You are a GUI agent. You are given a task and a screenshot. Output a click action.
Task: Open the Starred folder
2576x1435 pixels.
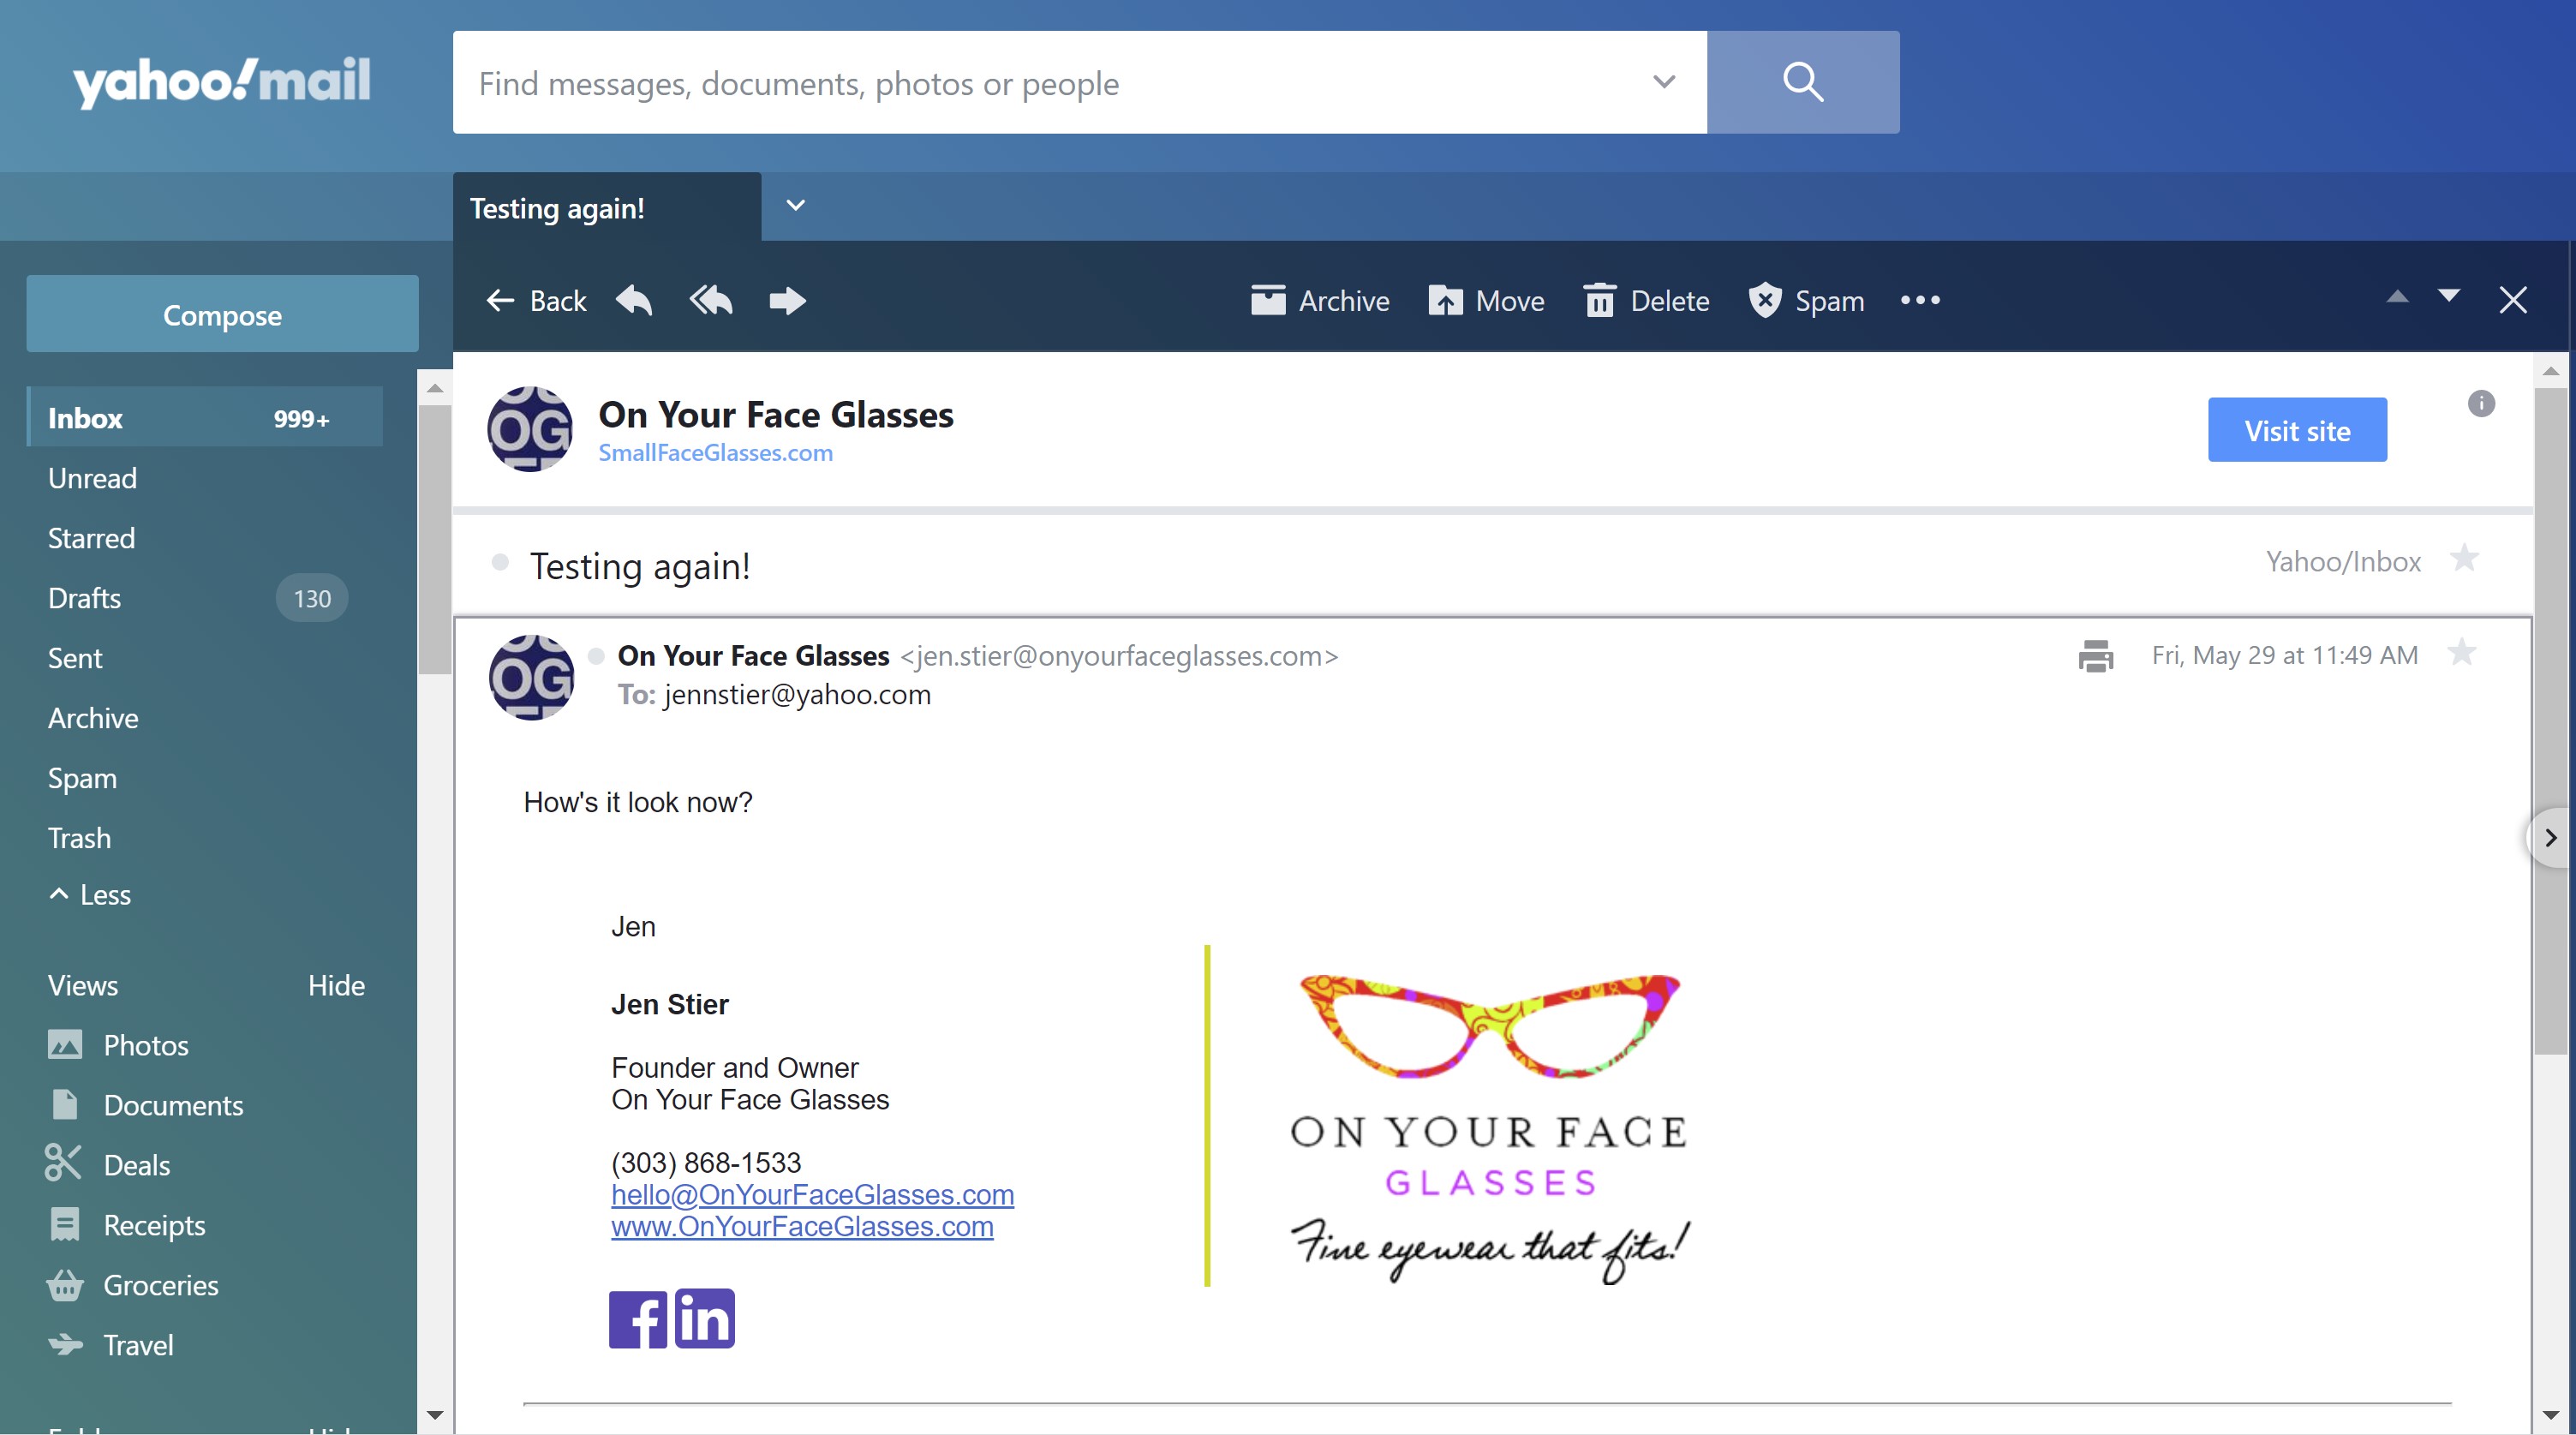click(x=91, y=538)
